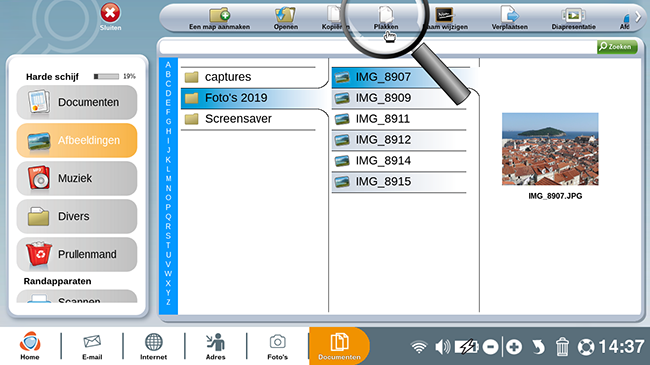The image size is (650, 365).
Task: Select the file IMG_8914
Action: (399, 161)
